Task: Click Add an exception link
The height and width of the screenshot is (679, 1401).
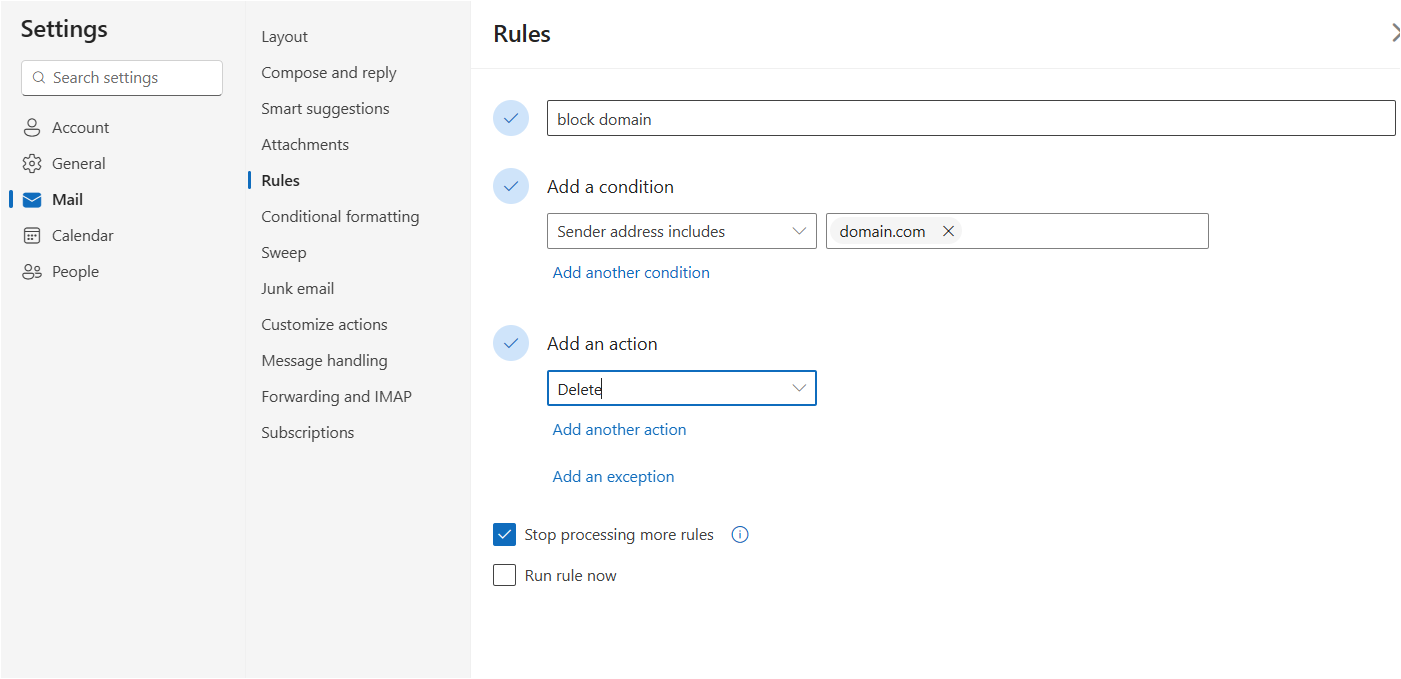Action: point(613,477)
